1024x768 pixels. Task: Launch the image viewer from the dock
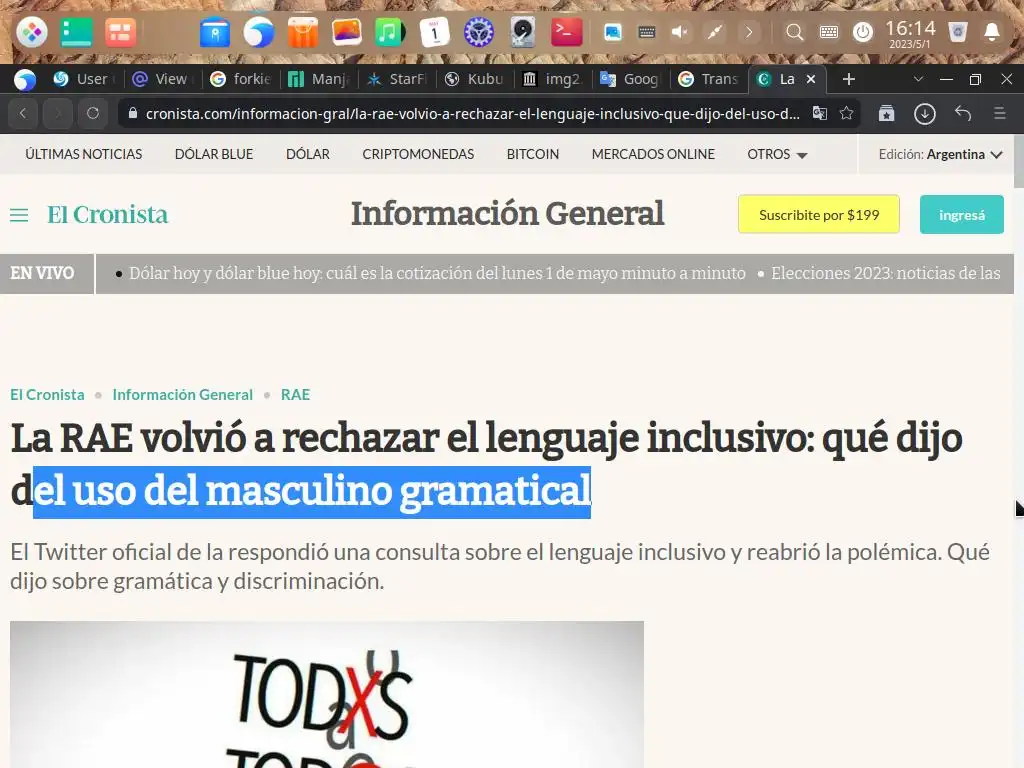tap(346, 31)
